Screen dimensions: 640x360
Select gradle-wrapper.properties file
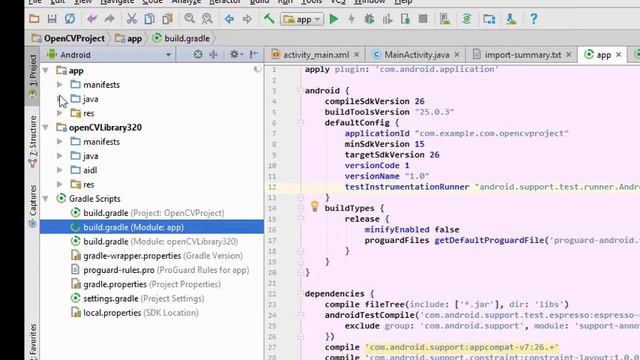152,256
